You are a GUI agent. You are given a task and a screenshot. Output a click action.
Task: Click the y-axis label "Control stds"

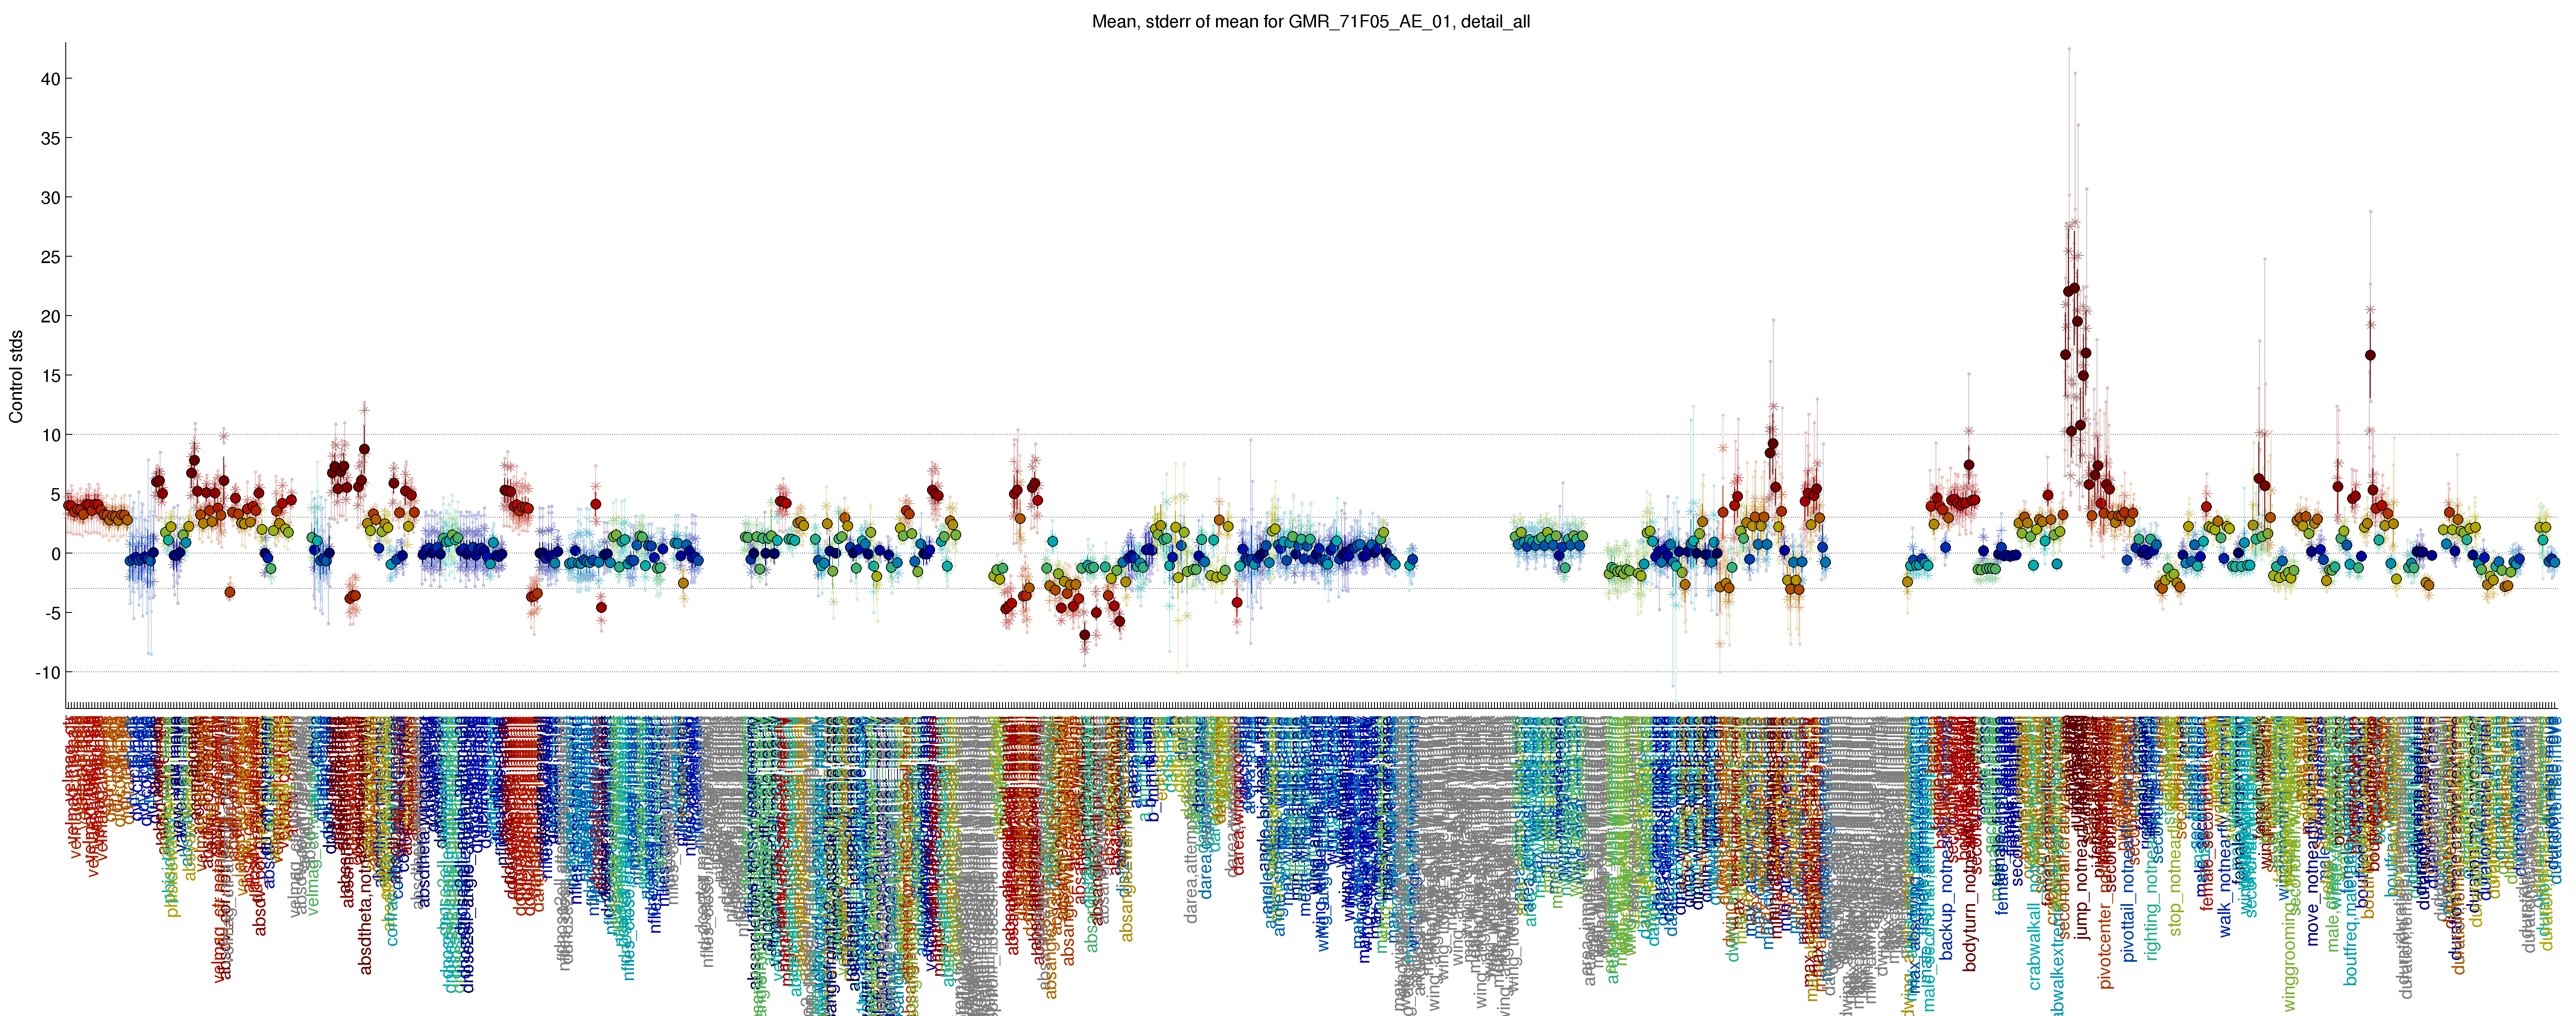[x=16, y=376]
